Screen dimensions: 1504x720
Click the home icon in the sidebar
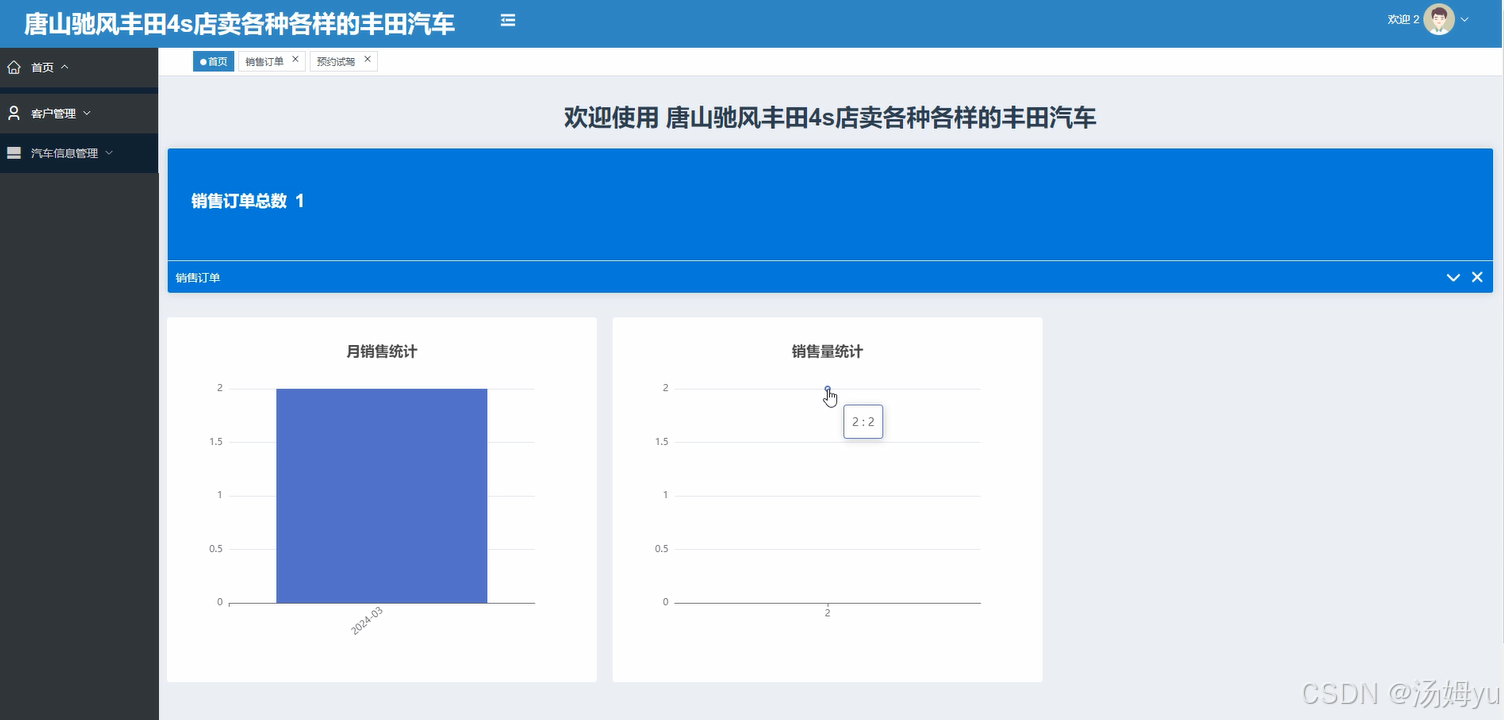[x=14, y=67]
